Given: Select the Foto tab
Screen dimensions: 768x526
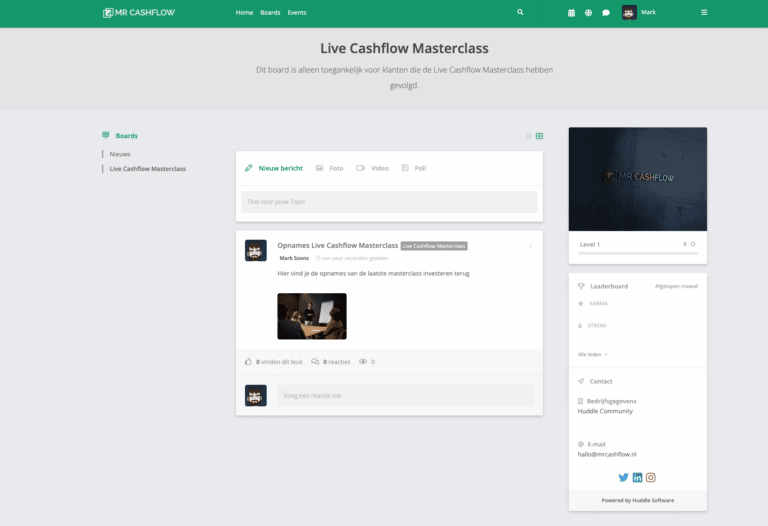Looking at the screenshot, I should (330, 168).
